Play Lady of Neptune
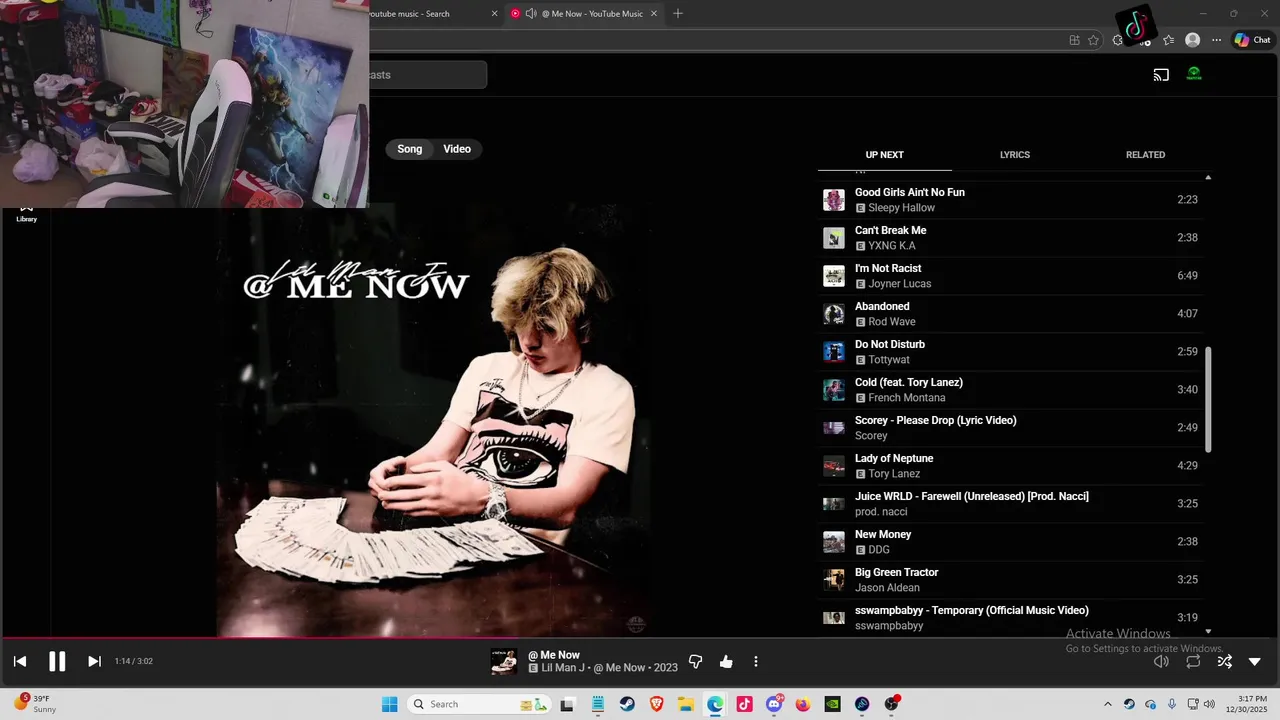1280x720 pixels. (1010, 466)
